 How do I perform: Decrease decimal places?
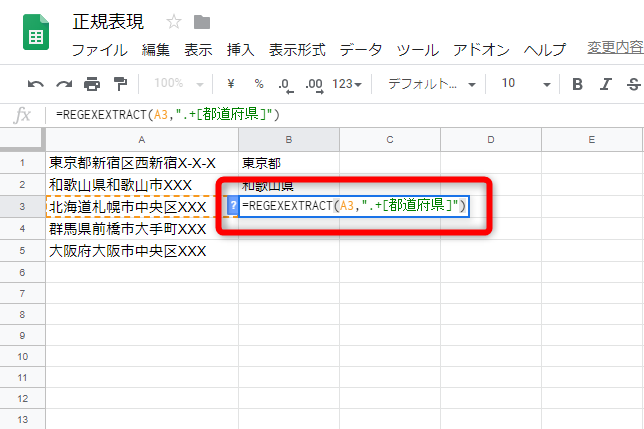point(286,85)
